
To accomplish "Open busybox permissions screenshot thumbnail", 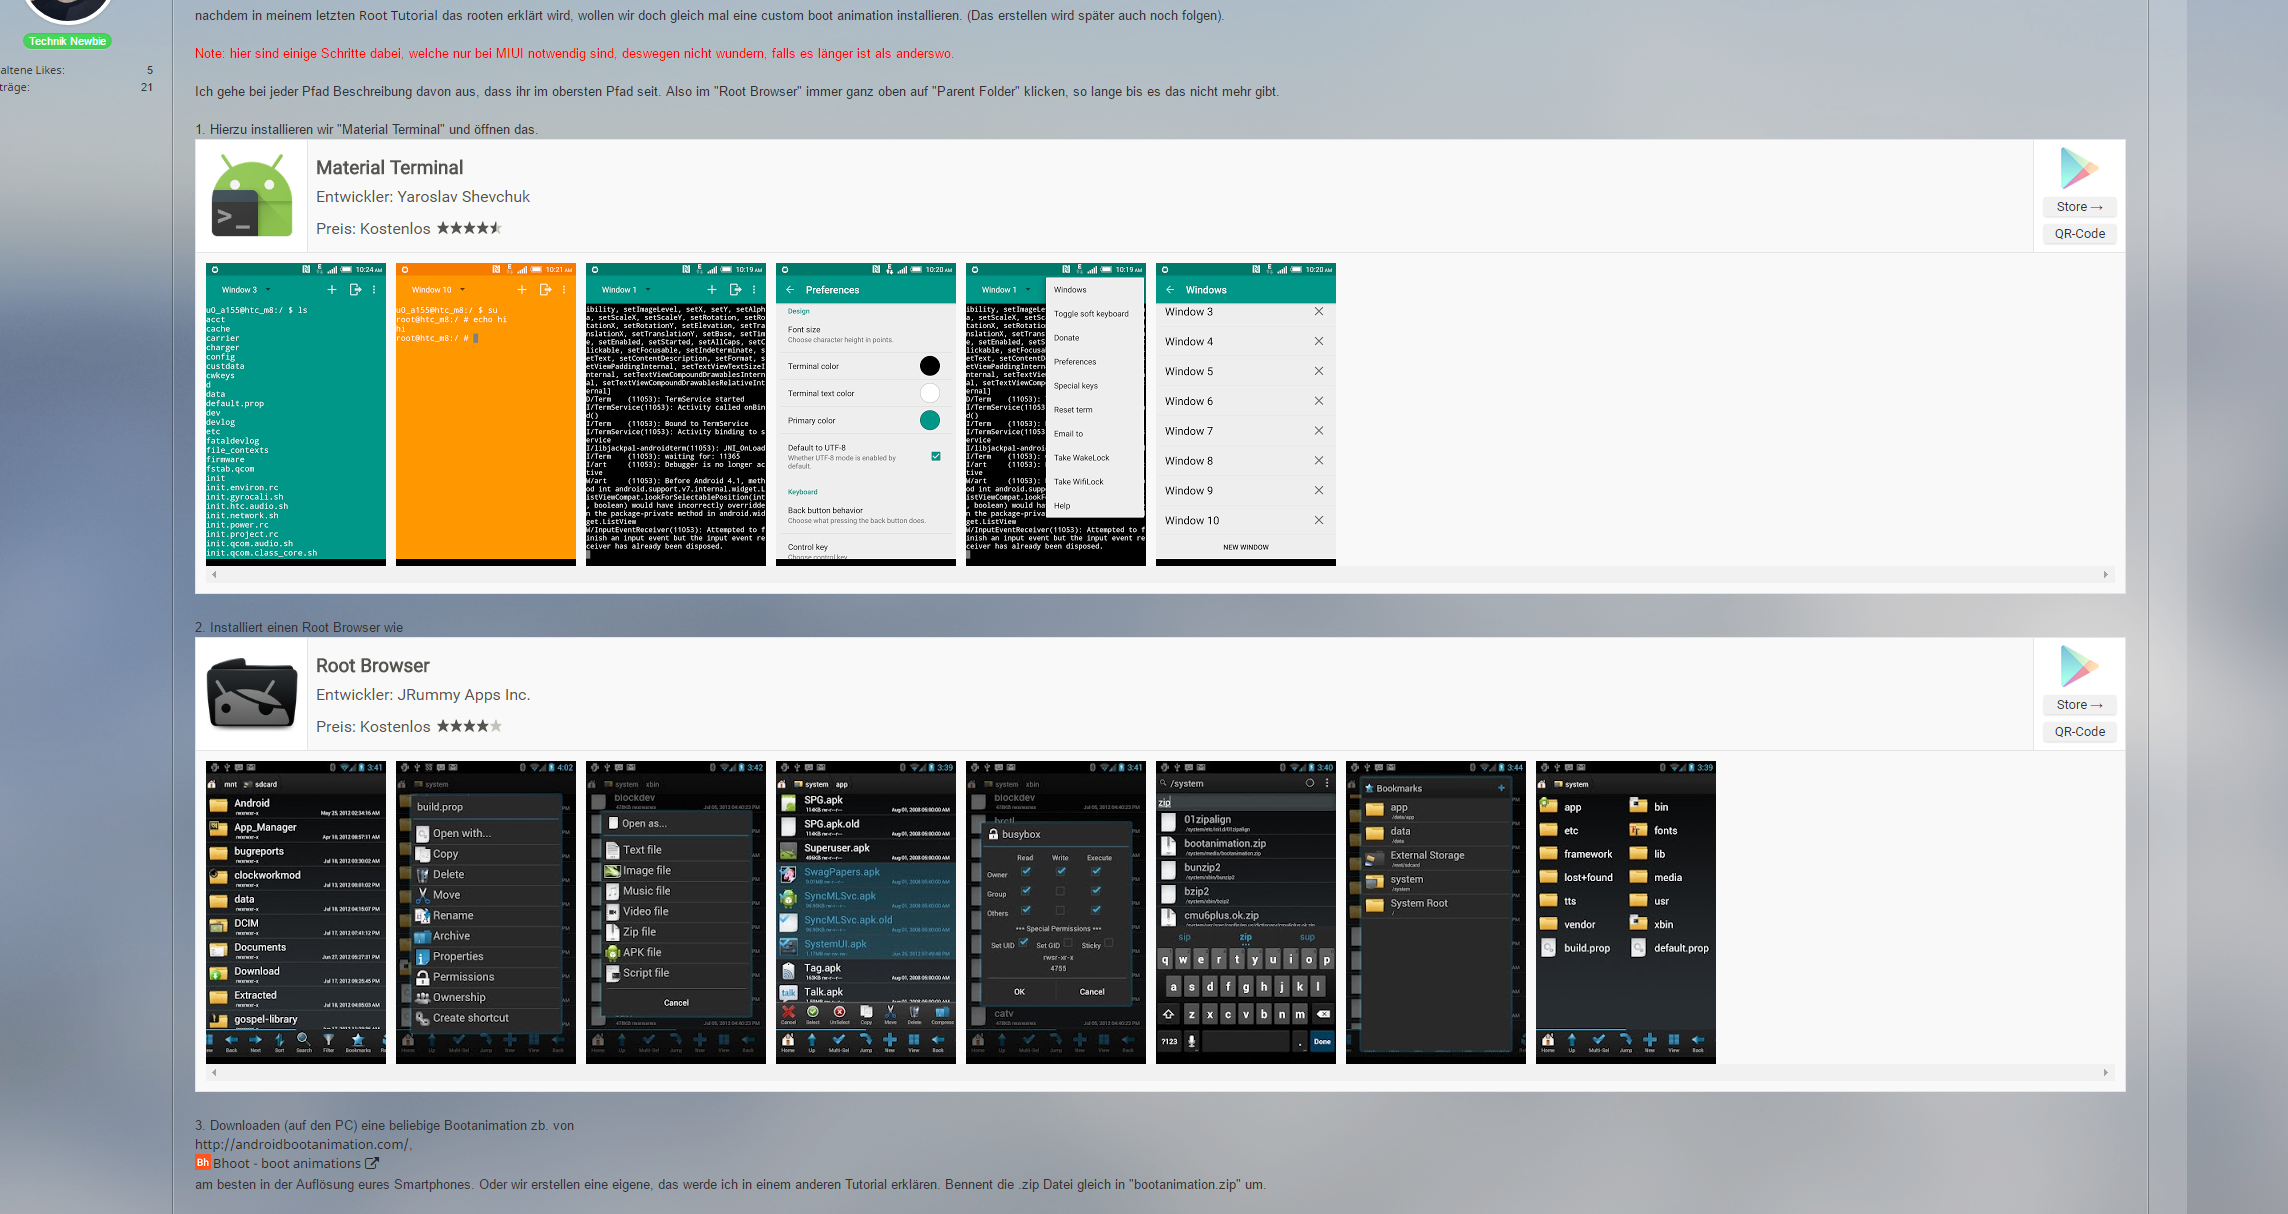I will tap(1055, 912).
